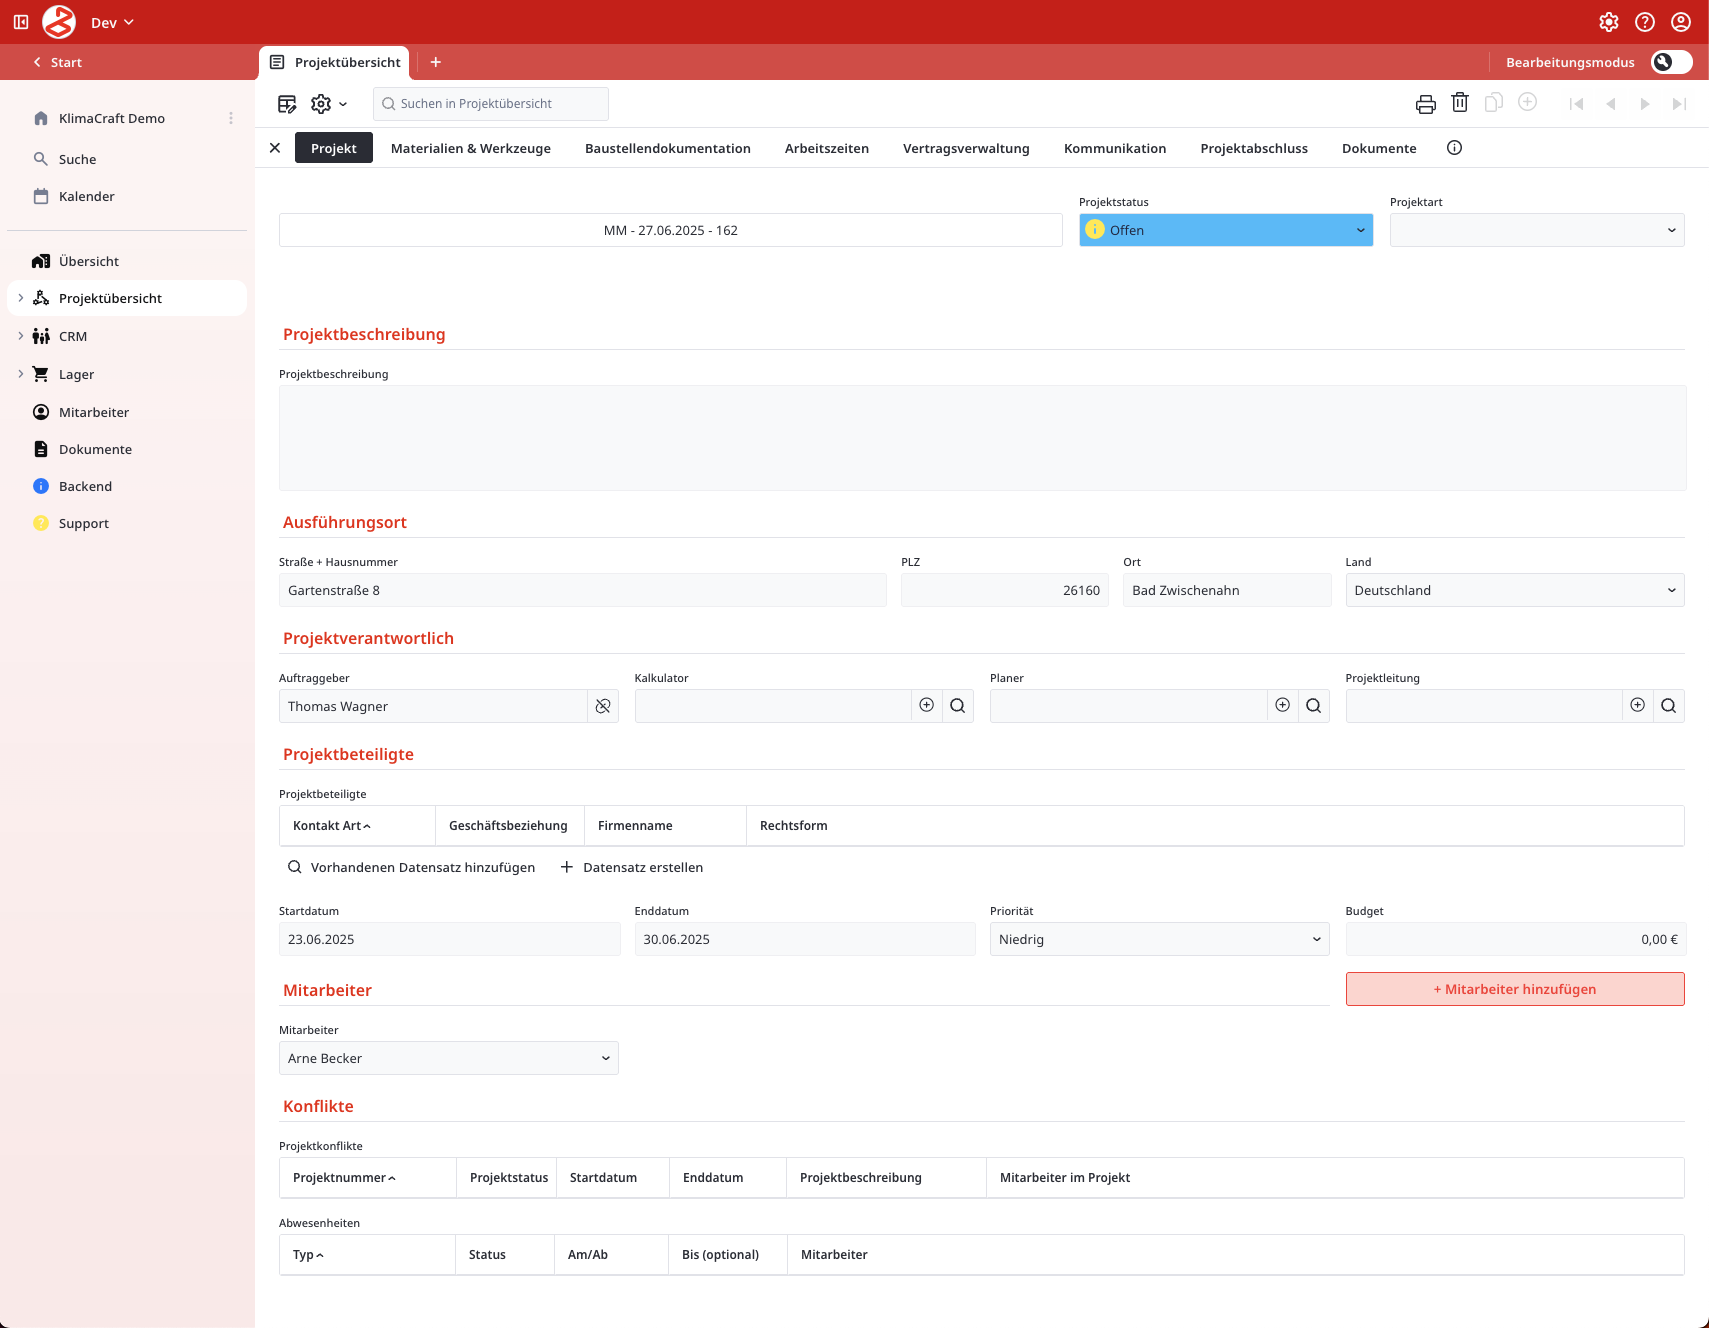Viewport: 1709px width, 1328px height.
Task: Click Datensatz erstellen link
Action: [632, 868]
